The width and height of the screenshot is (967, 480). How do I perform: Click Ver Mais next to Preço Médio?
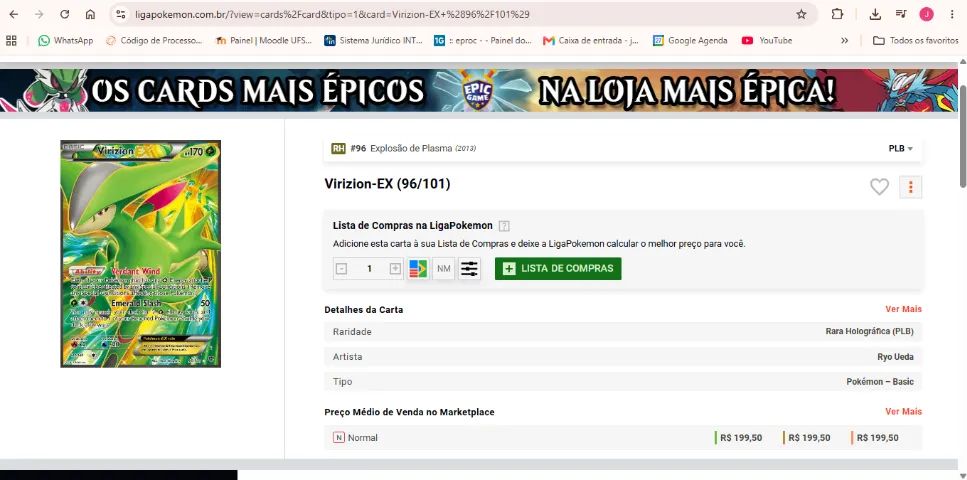coord(903,412)
